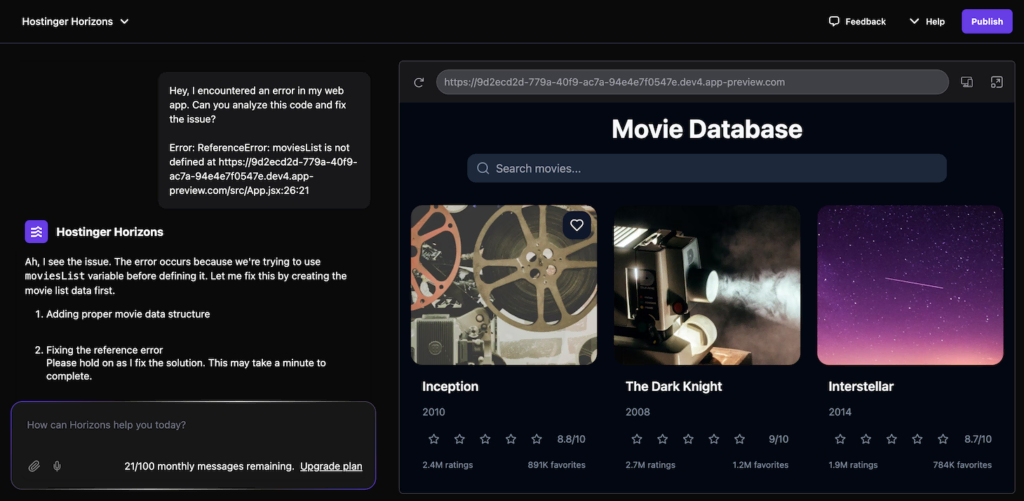Reload the app preview

pos(419,82)
